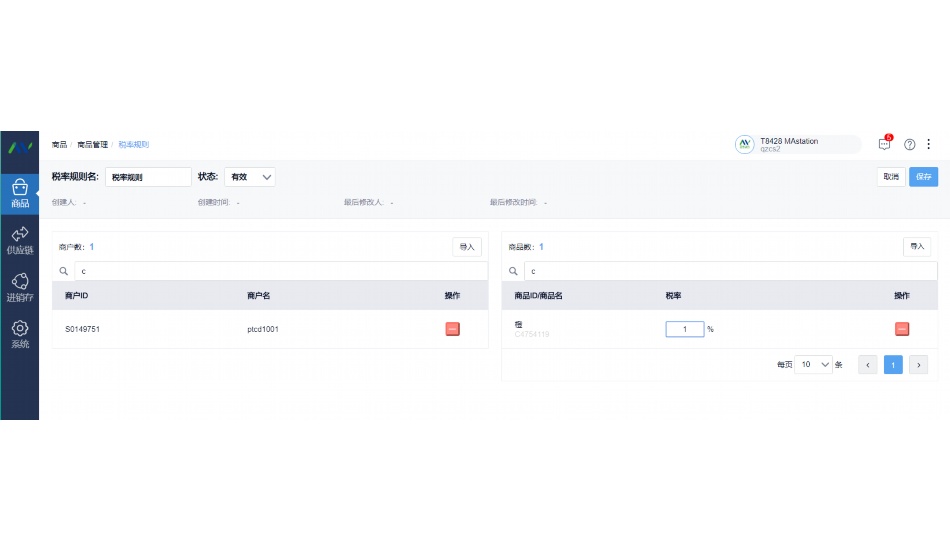Delete product C4754119 using red minus button

(902, 329)
